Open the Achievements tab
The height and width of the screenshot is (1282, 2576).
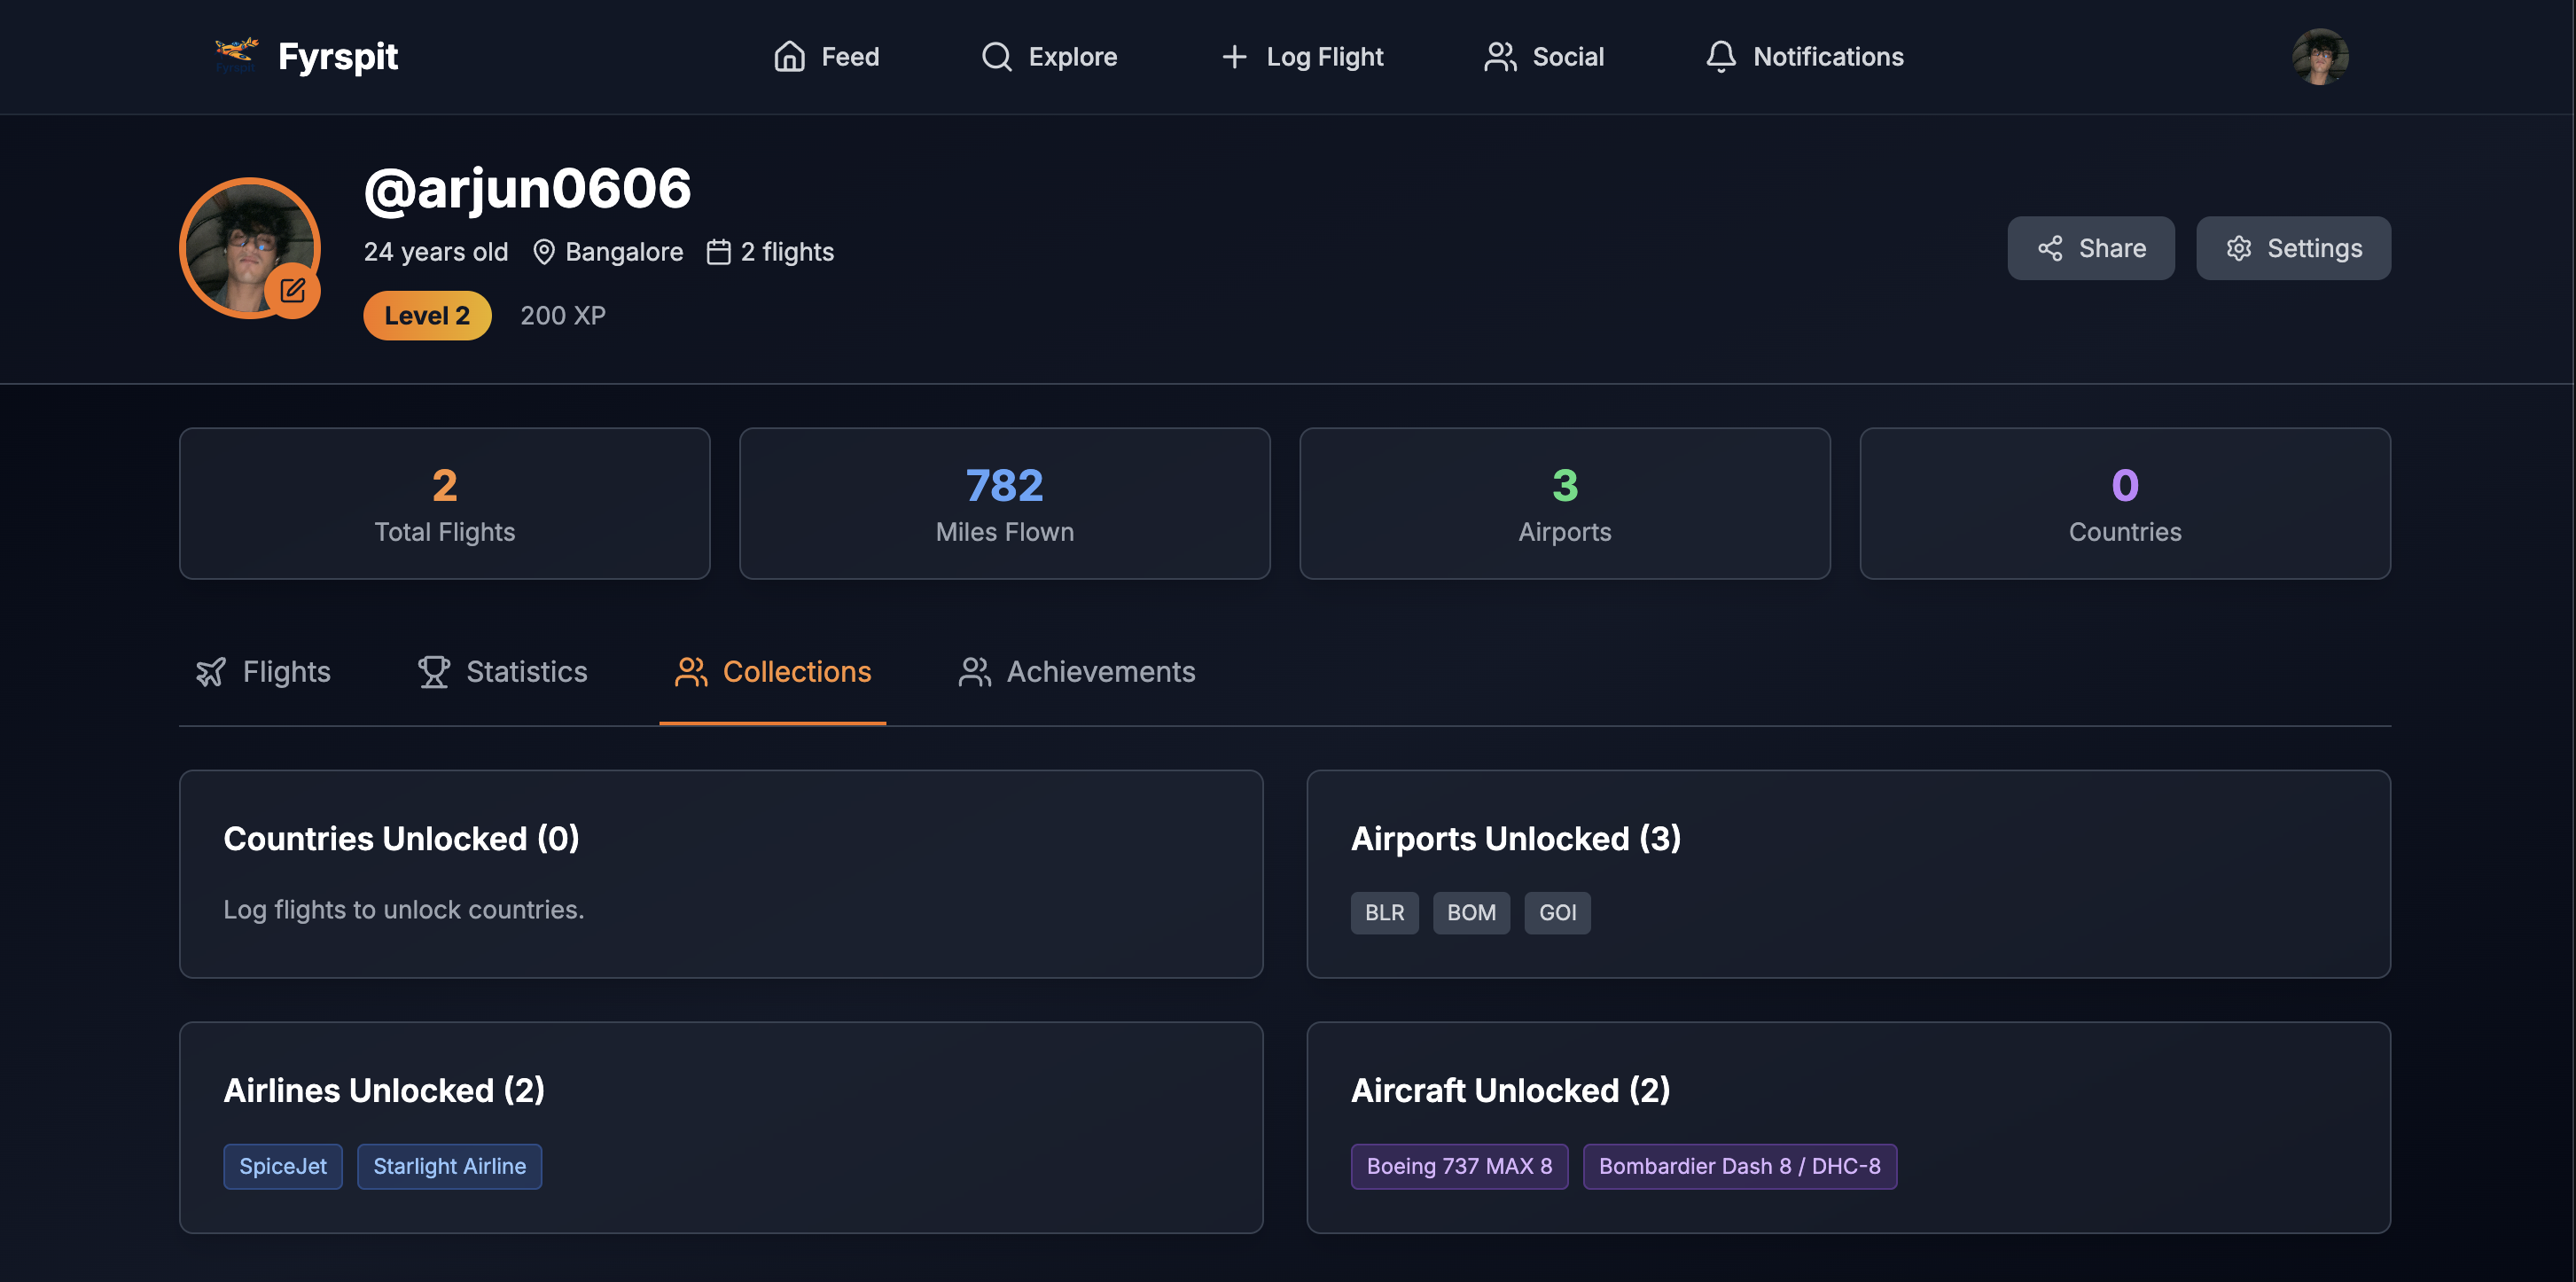pos(1076,672)
